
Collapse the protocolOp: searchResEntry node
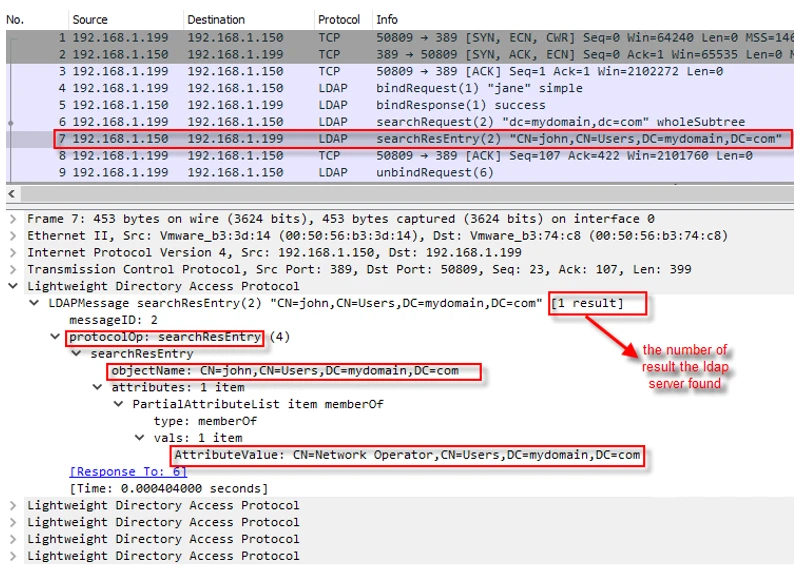tap(56, 337)
